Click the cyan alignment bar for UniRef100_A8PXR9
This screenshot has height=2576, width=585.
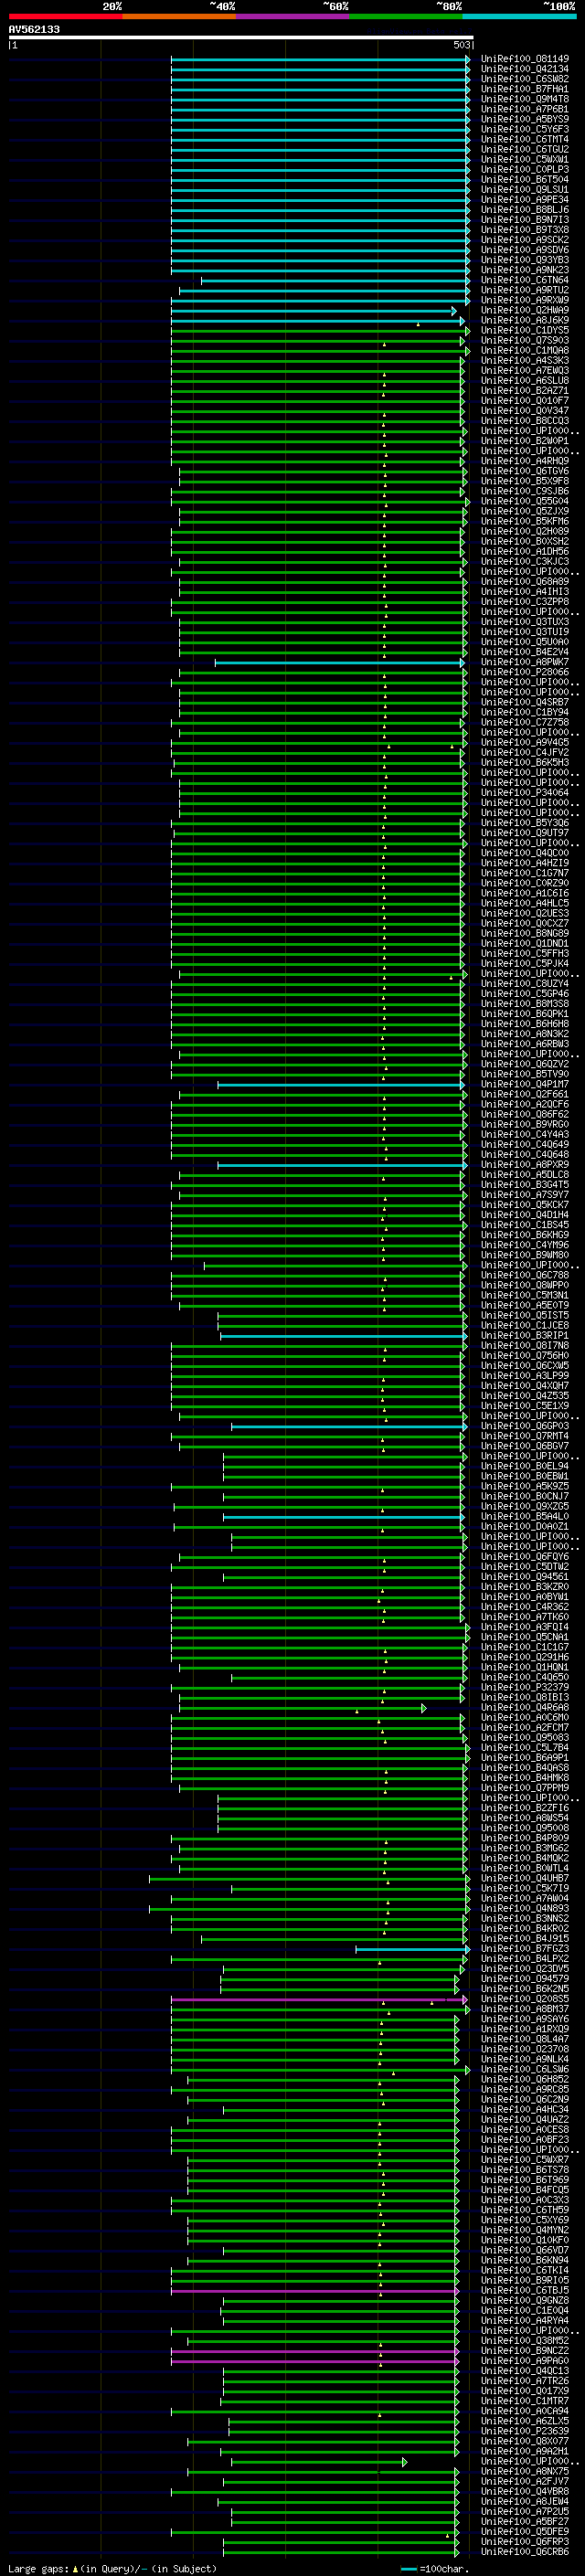[x=342, y=1164]
